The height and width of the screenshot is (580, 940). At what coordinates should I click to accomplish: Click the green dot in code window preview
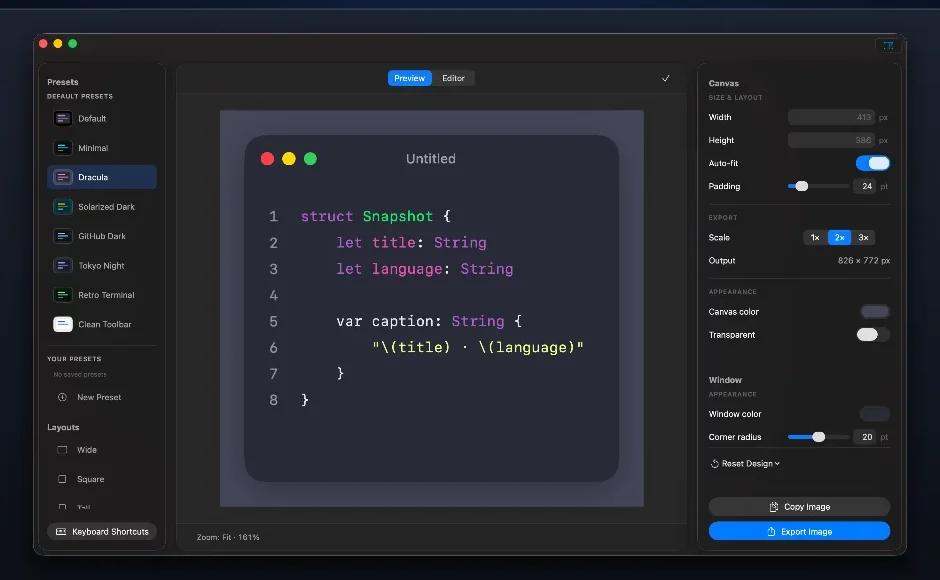(310, 158)
